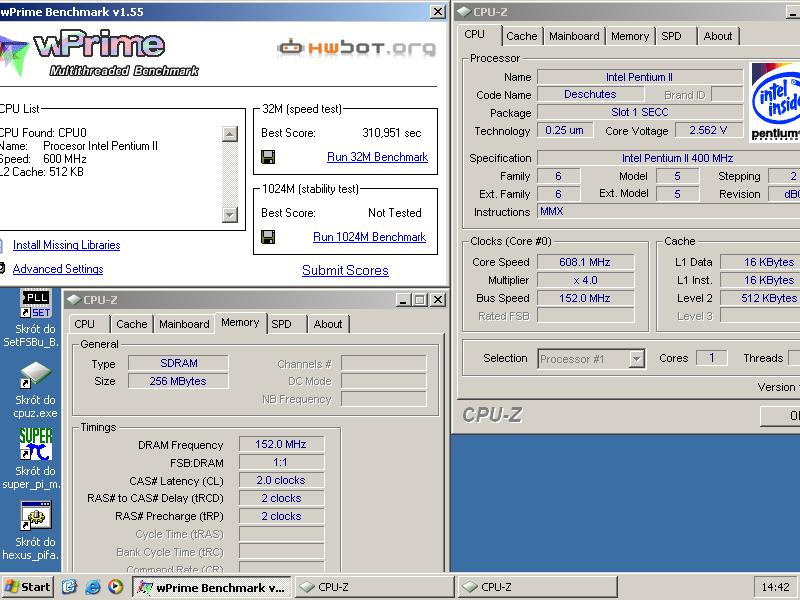Switch to Cache tab in lower CPU-Z window
Screen dimensions: 800x600
[132, 324]
